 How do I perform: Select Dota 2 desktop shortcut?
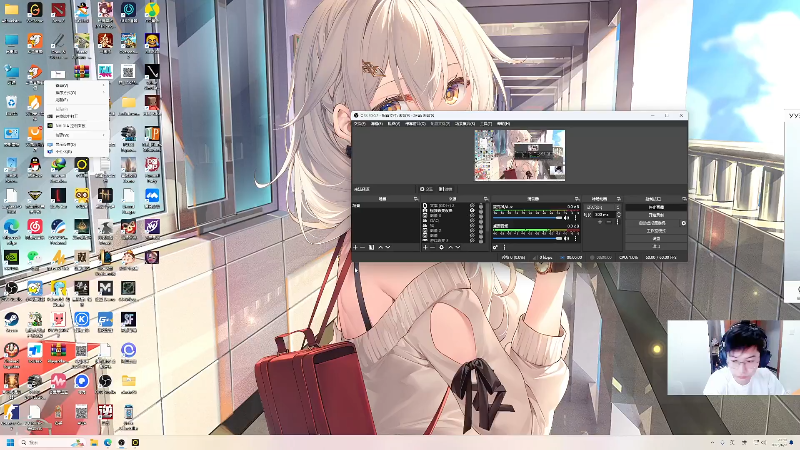(58, 10)
